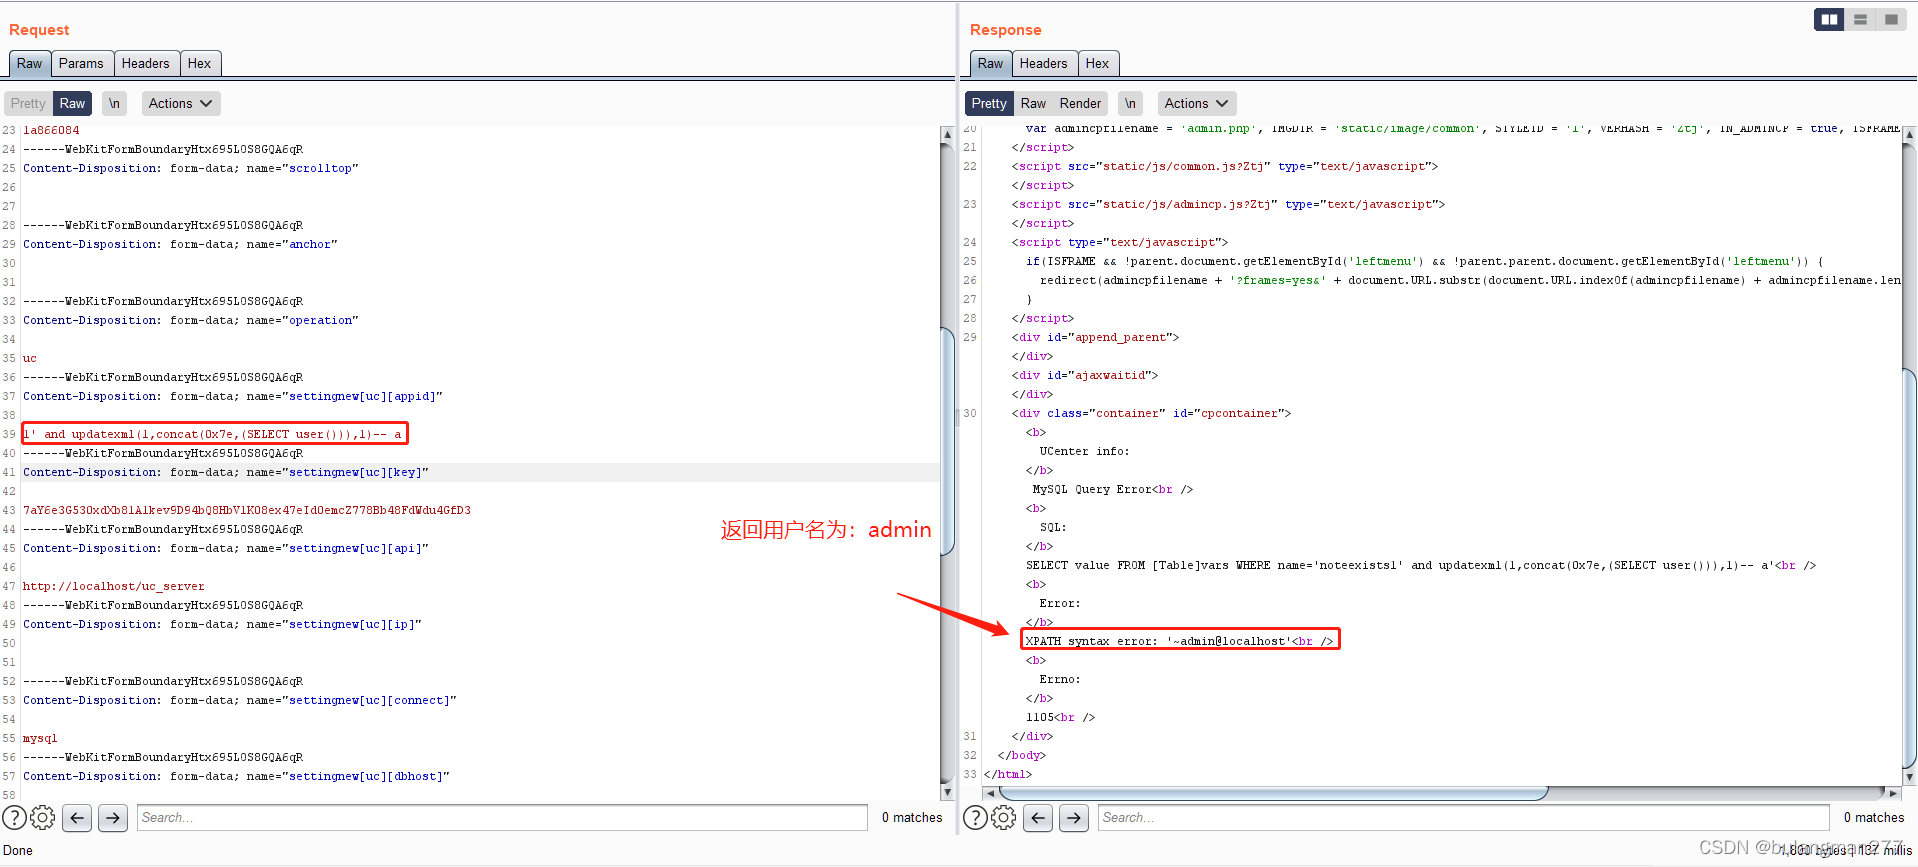The height and width of the screenshot is (867, 1918).
Task: Click Response scrollbar down arrow
Action: click(1909, 777)
